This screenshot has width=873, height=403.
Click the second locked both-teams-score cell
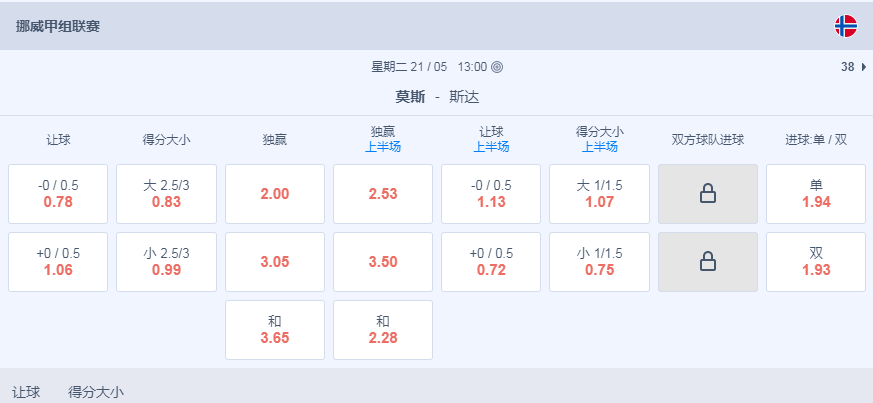(x=708, y=262)
